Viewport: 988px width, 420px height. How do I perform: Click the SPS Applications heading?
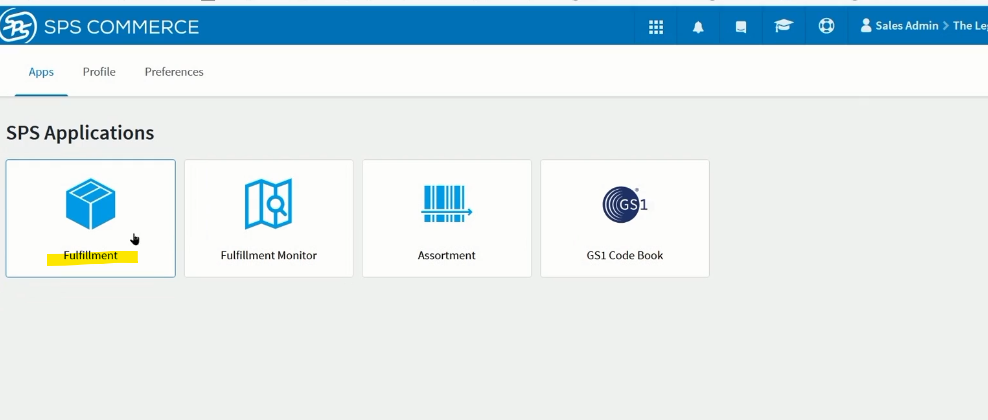[x=80, y=133]
